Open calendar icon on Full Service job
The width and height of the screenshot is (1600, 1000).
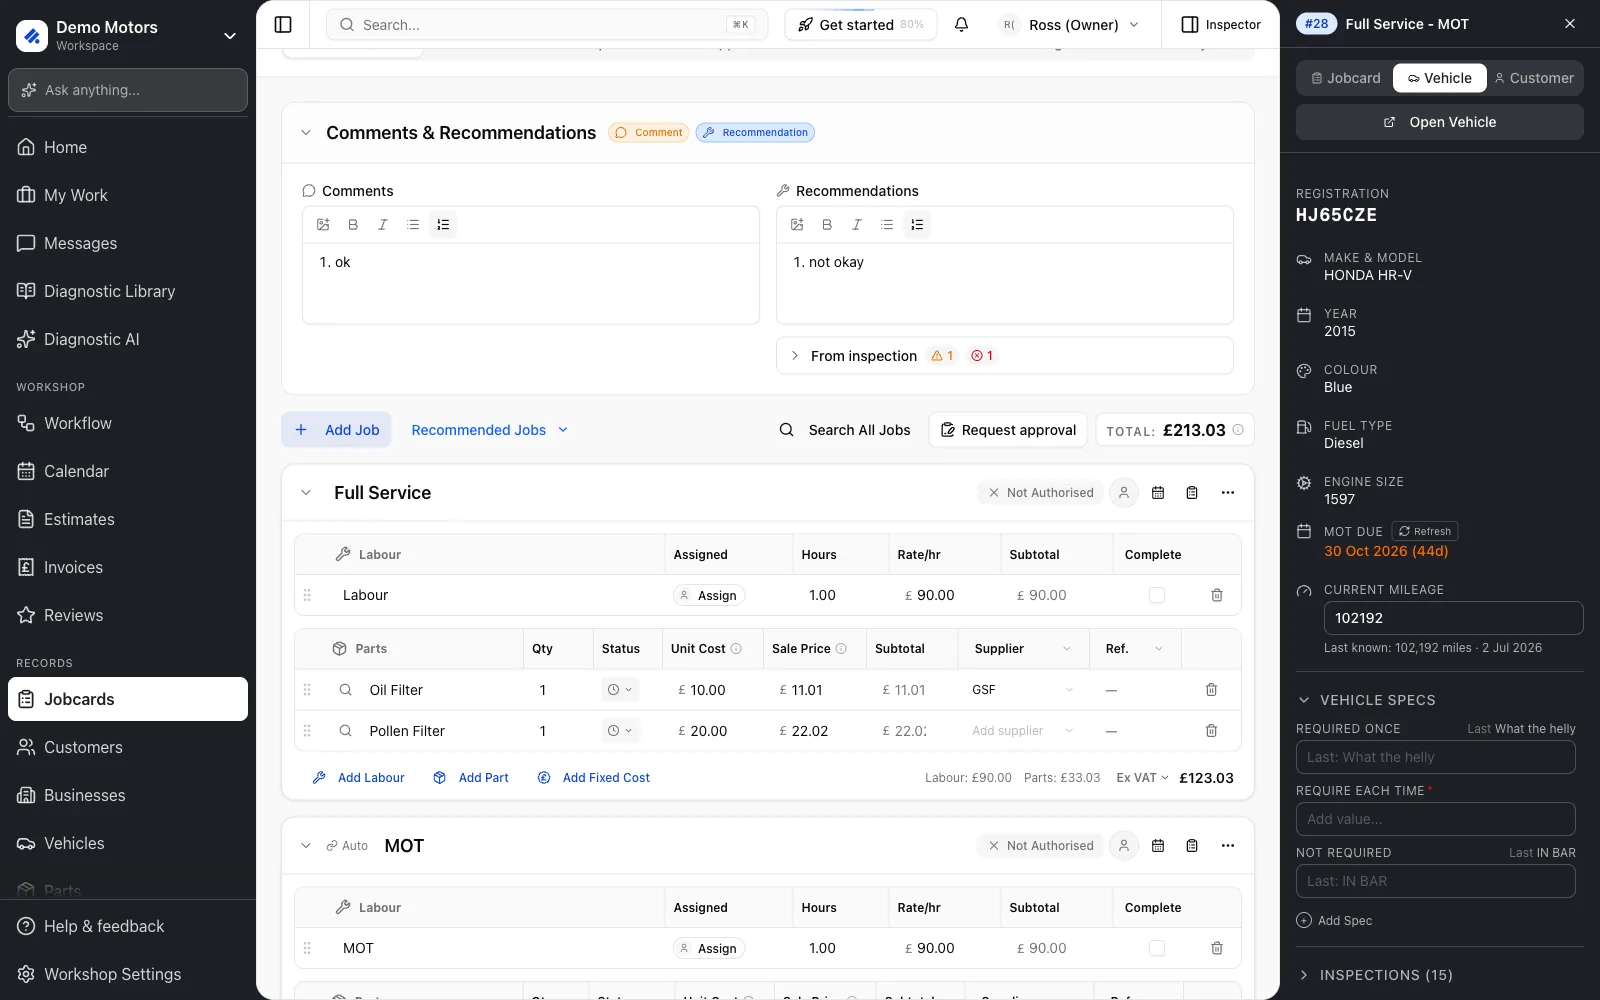coord(1158,493)
